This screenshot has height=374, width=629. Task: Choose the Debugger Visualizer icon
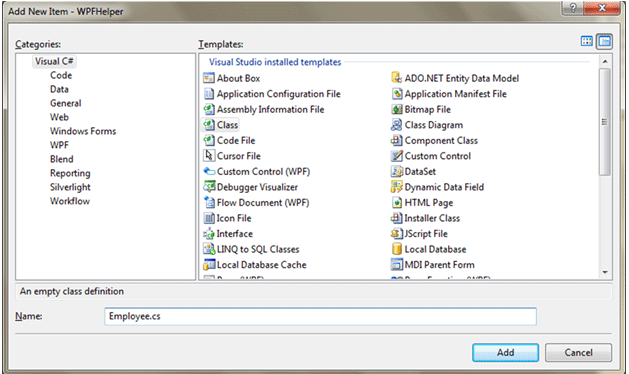click(x=209, y=187)
